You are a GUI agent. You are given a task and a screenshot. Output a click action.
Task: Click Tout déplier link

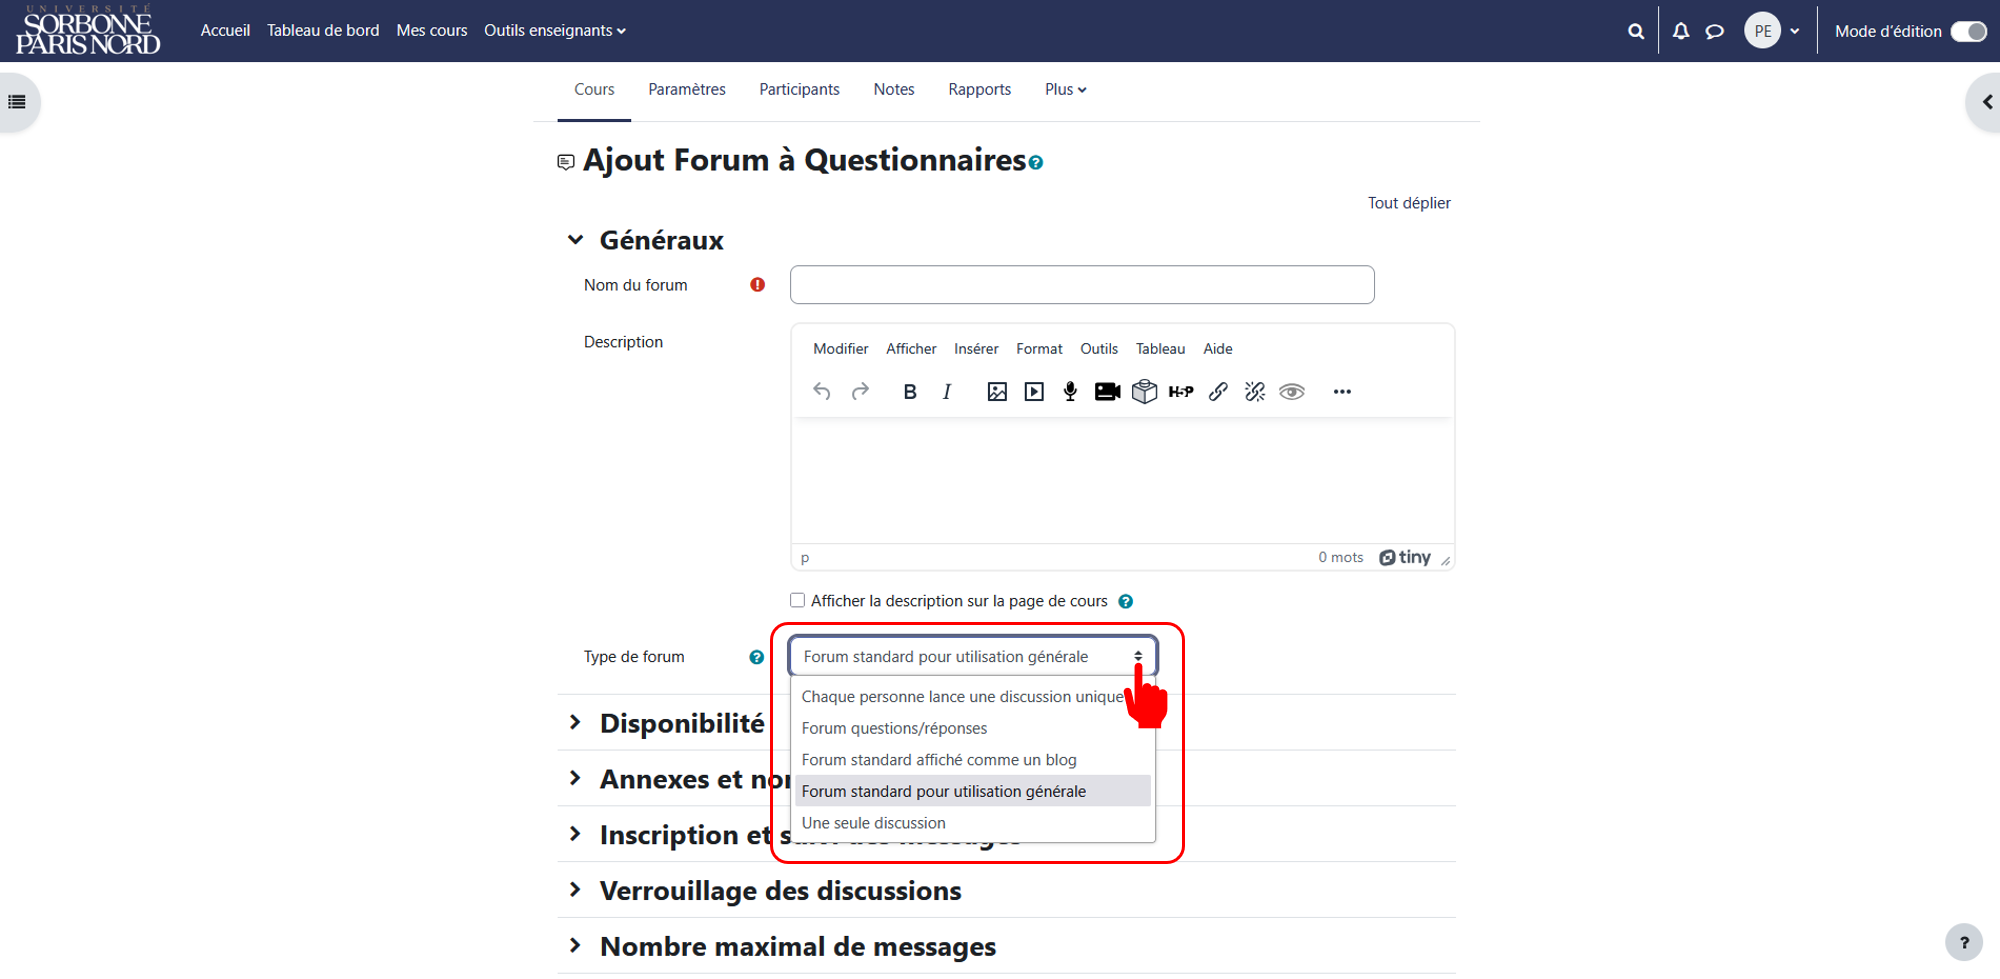pyautogui.click(x=1409, y=203)
